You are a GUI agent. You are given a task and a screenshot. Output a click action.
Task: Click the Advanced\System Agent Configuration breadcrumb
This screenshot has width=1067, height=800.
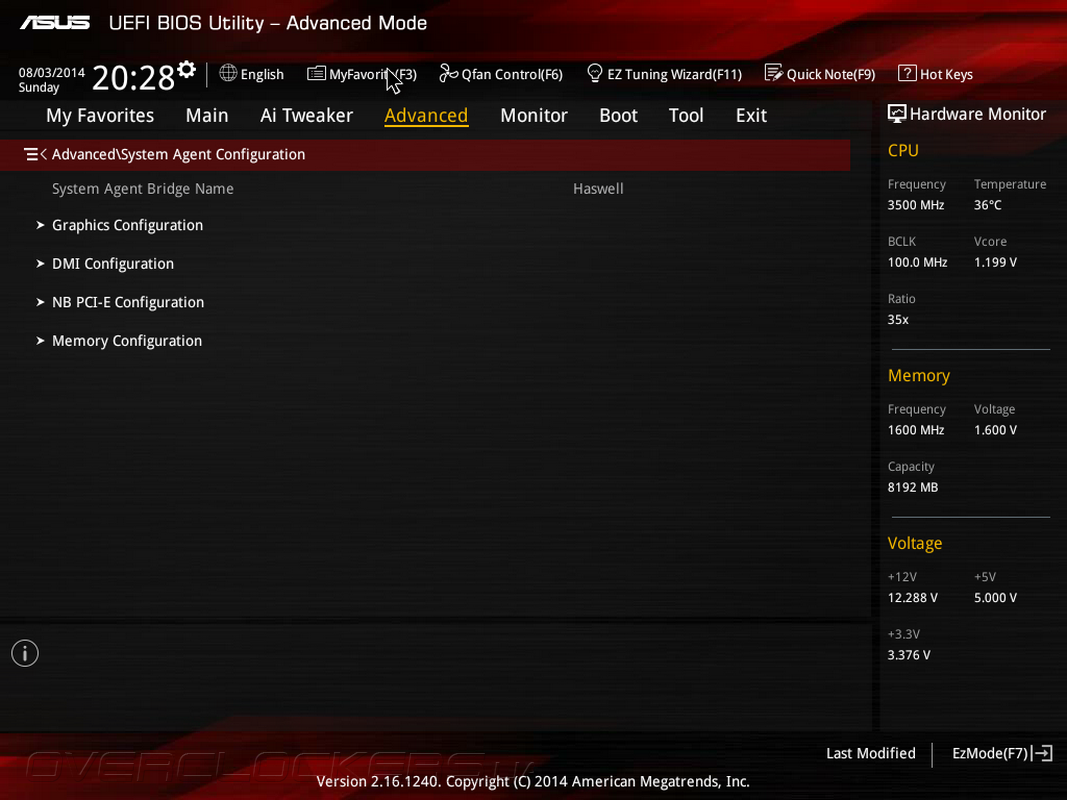coord(178,154)
